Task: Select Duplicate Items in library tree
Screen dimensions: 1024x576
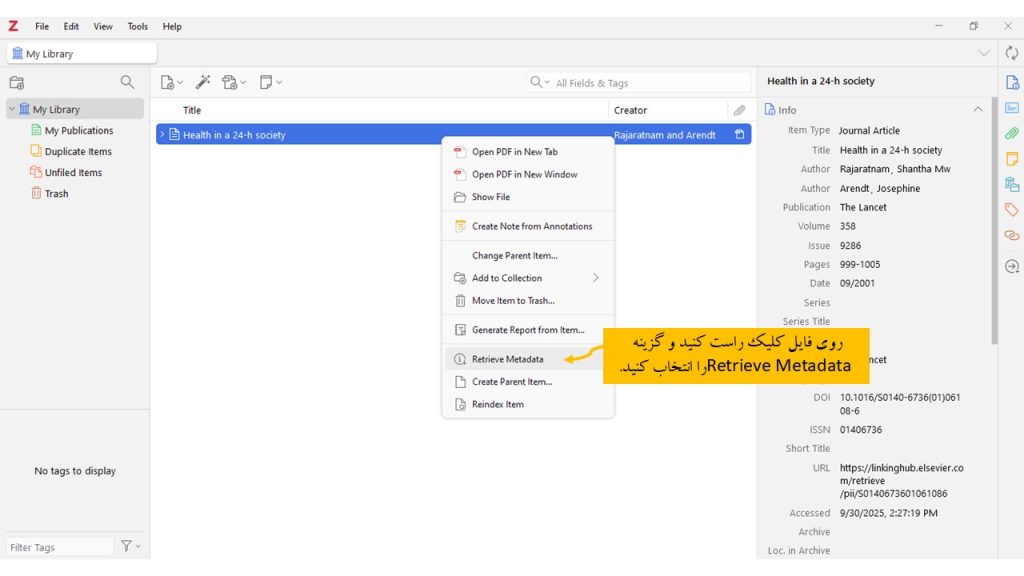Action: (78, 152)
